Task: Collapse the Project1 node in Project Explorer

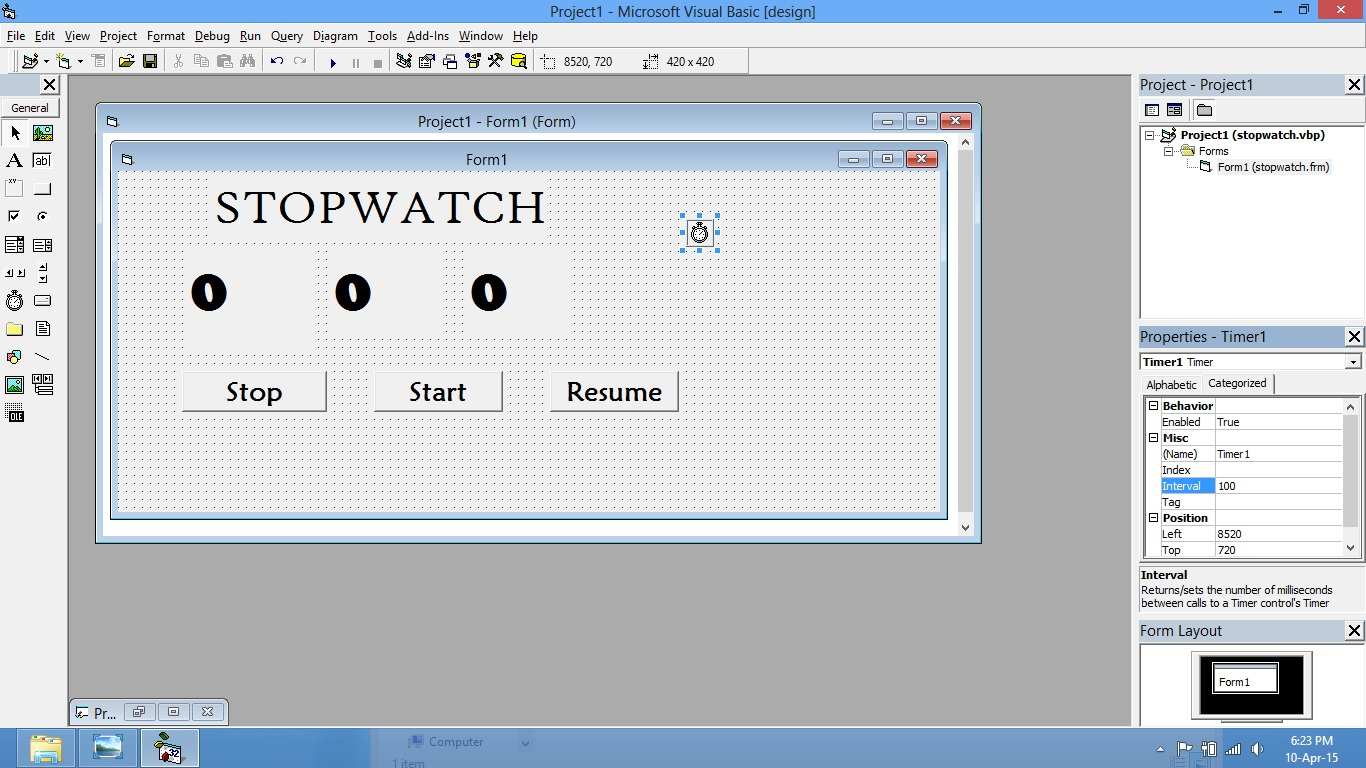Action: click(1147, 134)
